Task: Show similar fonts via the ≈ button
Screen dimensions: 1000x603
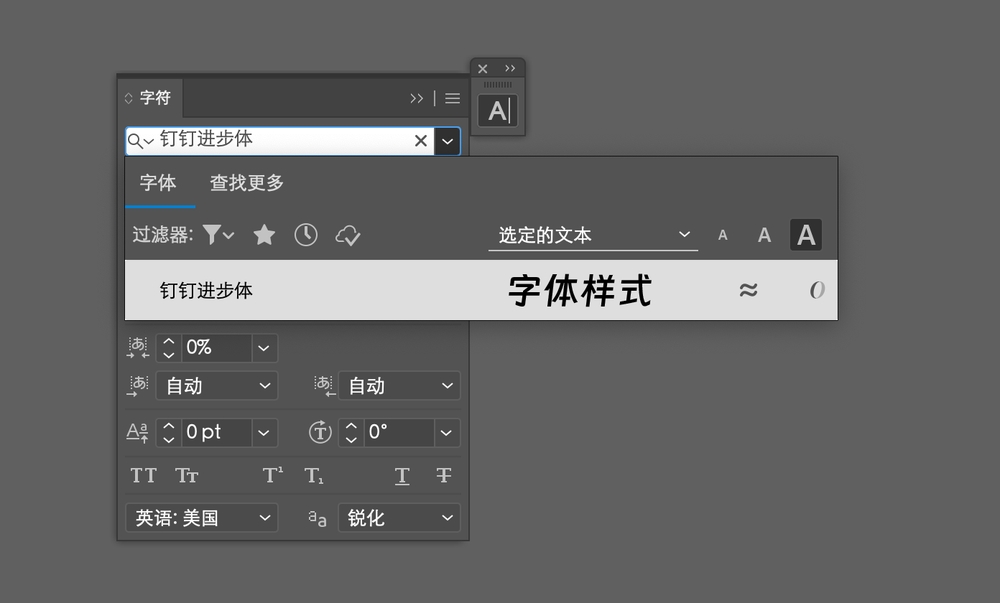Action: click(749, 290)
